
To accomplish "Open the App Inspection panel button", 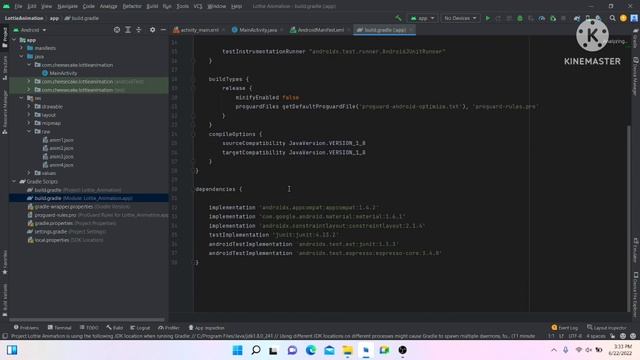I will click(207, 328).
